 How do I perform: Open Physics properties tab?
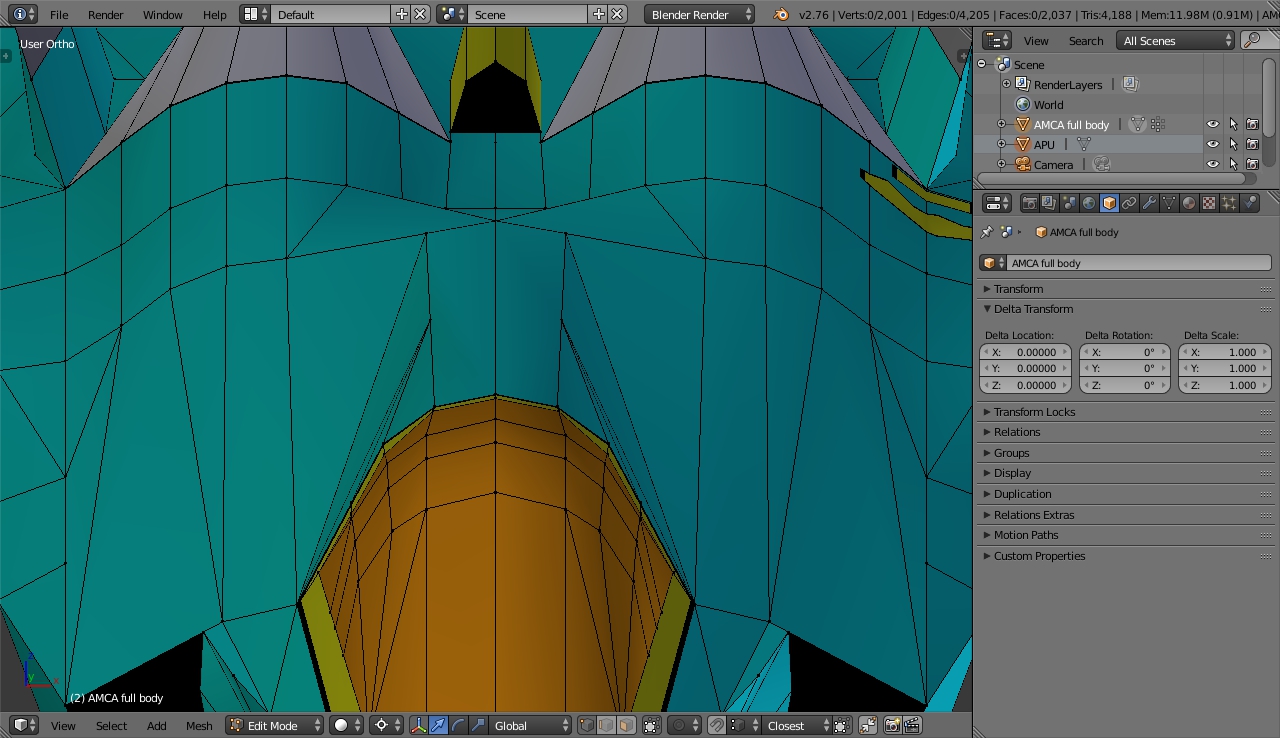click(x=1249, y=203)
